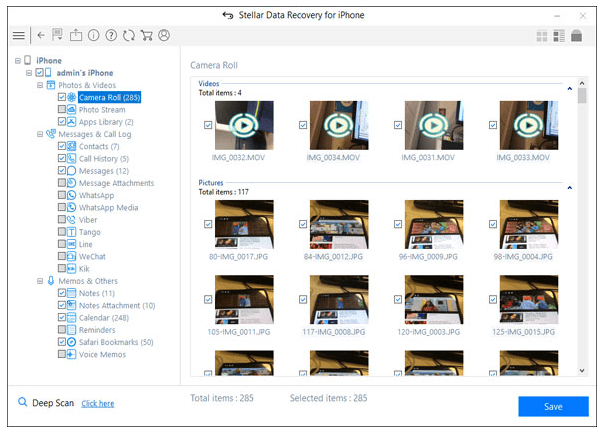Click the WhatsApp icon in tree
Image resolution: width=602 pixels, height=433 pixels.
[71, 195]
